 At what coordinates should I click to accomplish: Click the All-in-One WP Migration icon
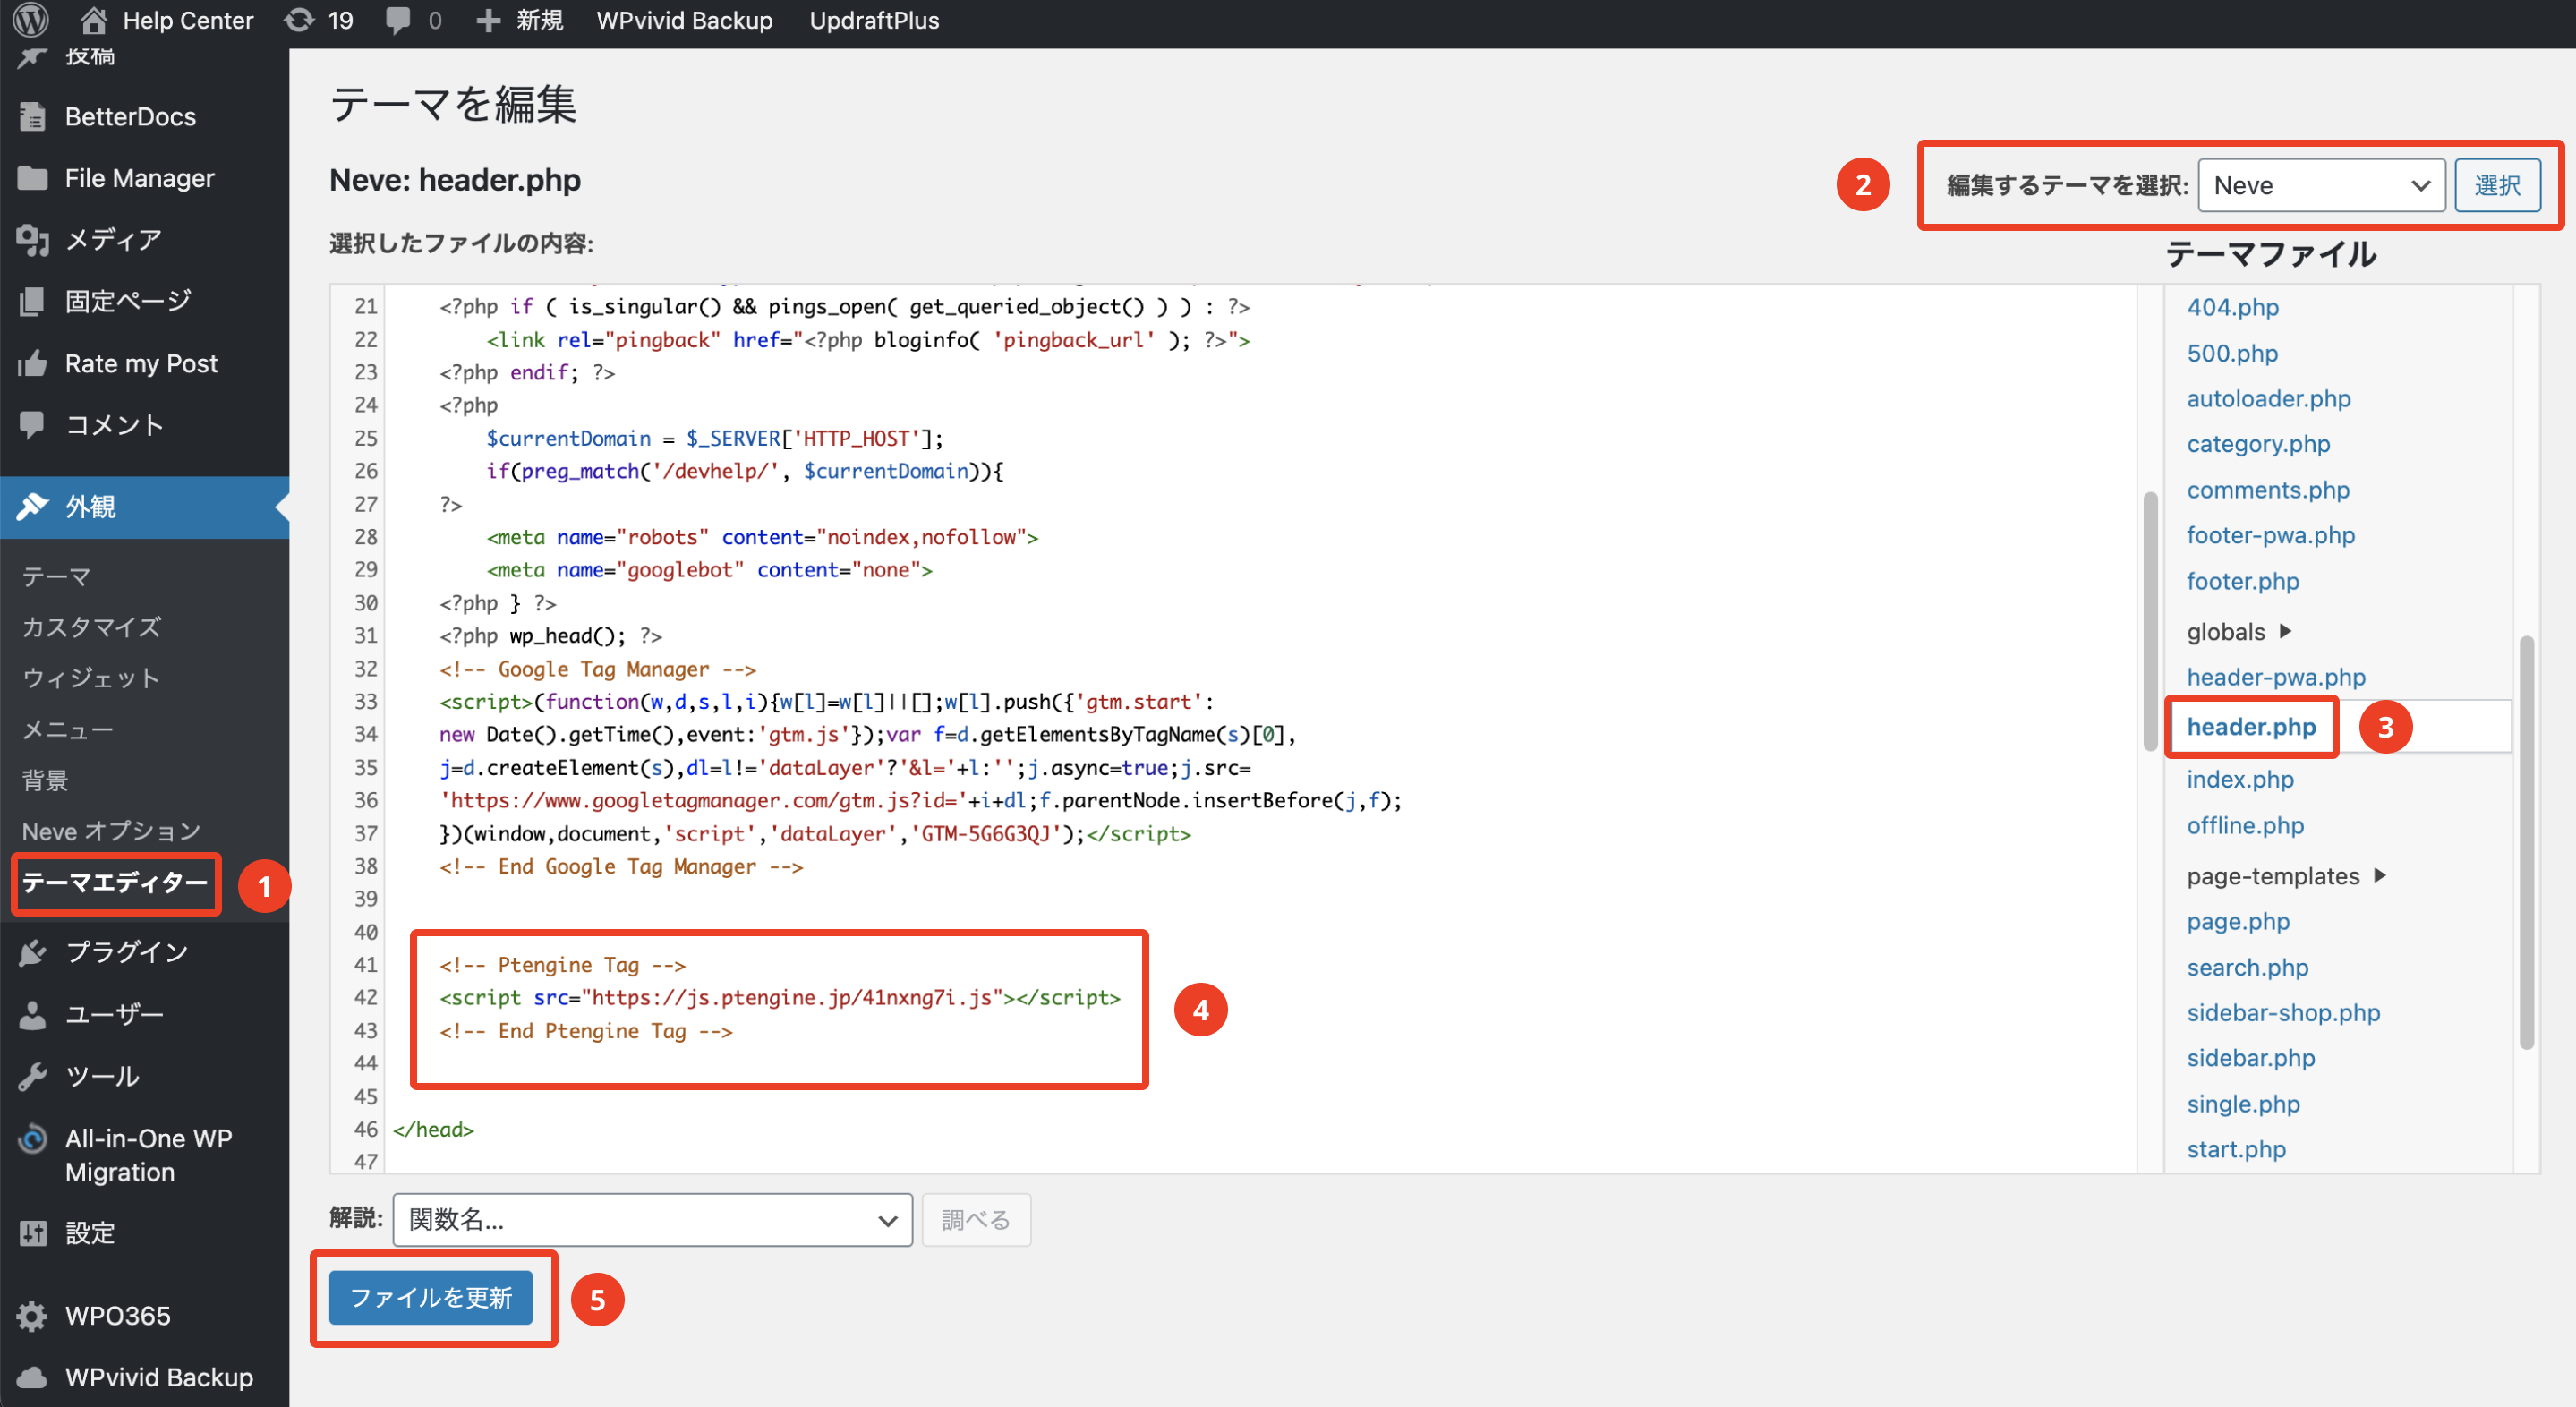click(x=32, y=1139)
